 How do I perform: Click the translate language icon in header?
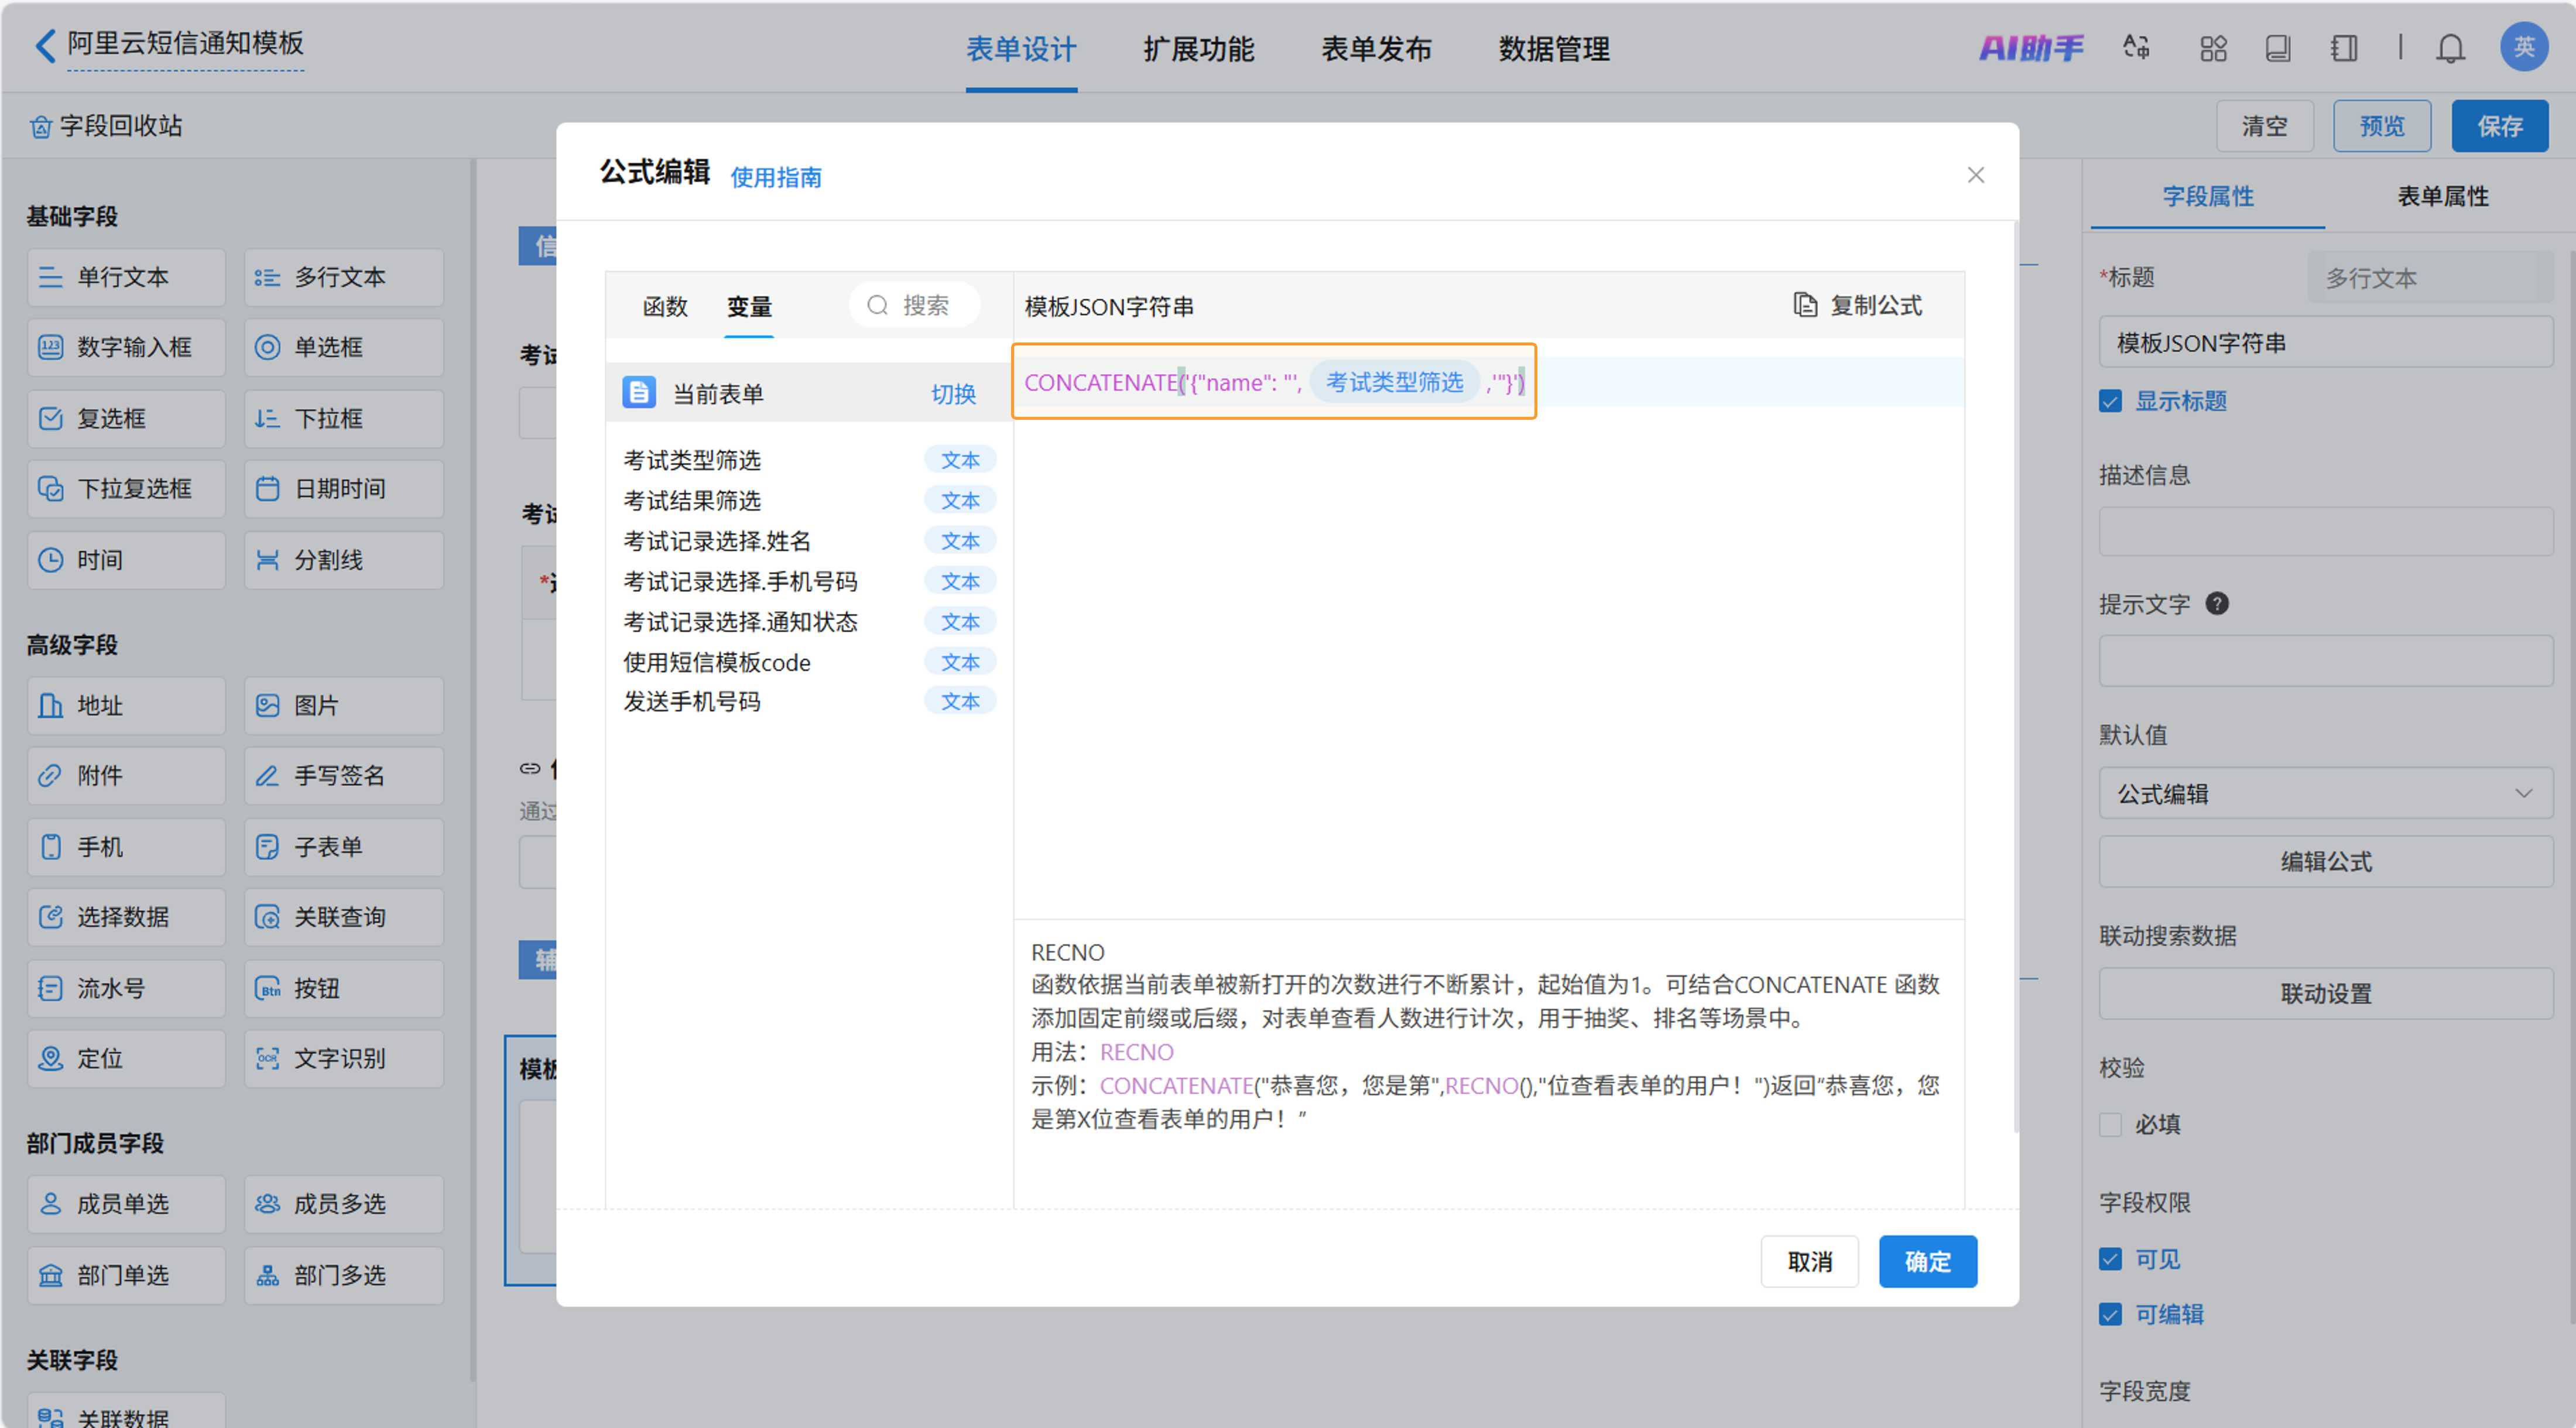(2136, 48)
